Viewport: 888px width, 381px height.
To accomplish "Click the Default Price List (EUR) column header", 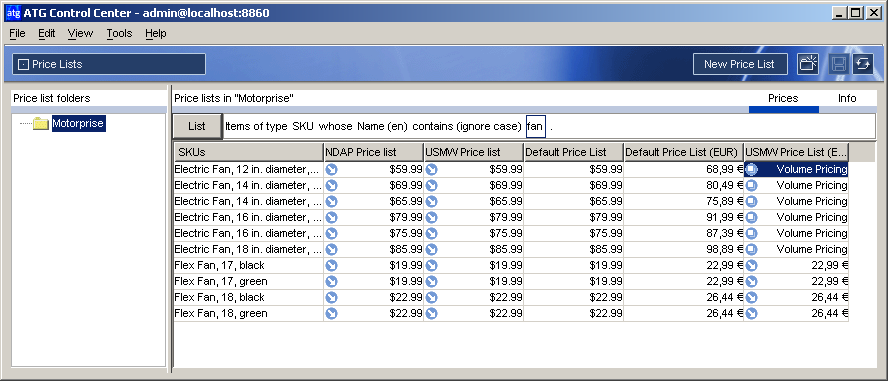I will tap(684, 152).
